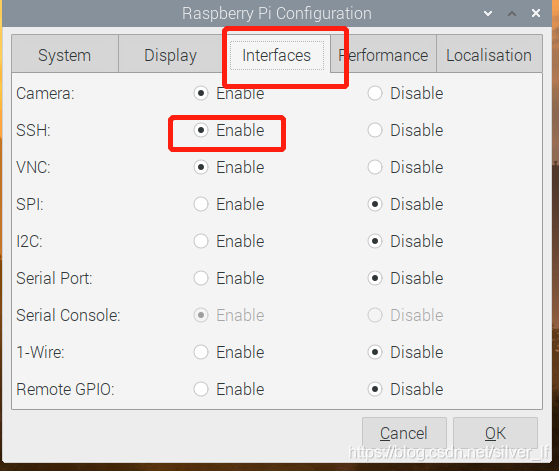Viewport: 559px width, 471px height.
Task: Go to the Localisation tab
Action: point(489,55)
